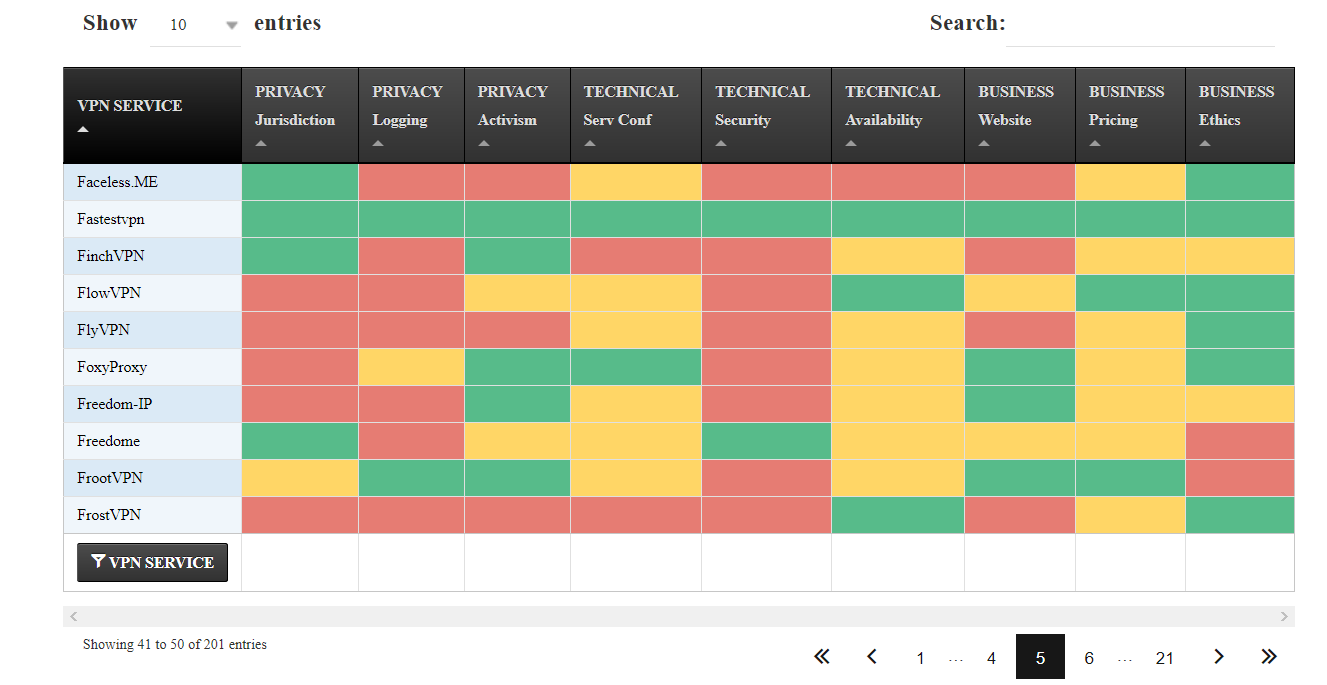Click FrostVPN yellow Pricing cell
This screenshot has width=1327, height=685.
tap(1130, 515)
